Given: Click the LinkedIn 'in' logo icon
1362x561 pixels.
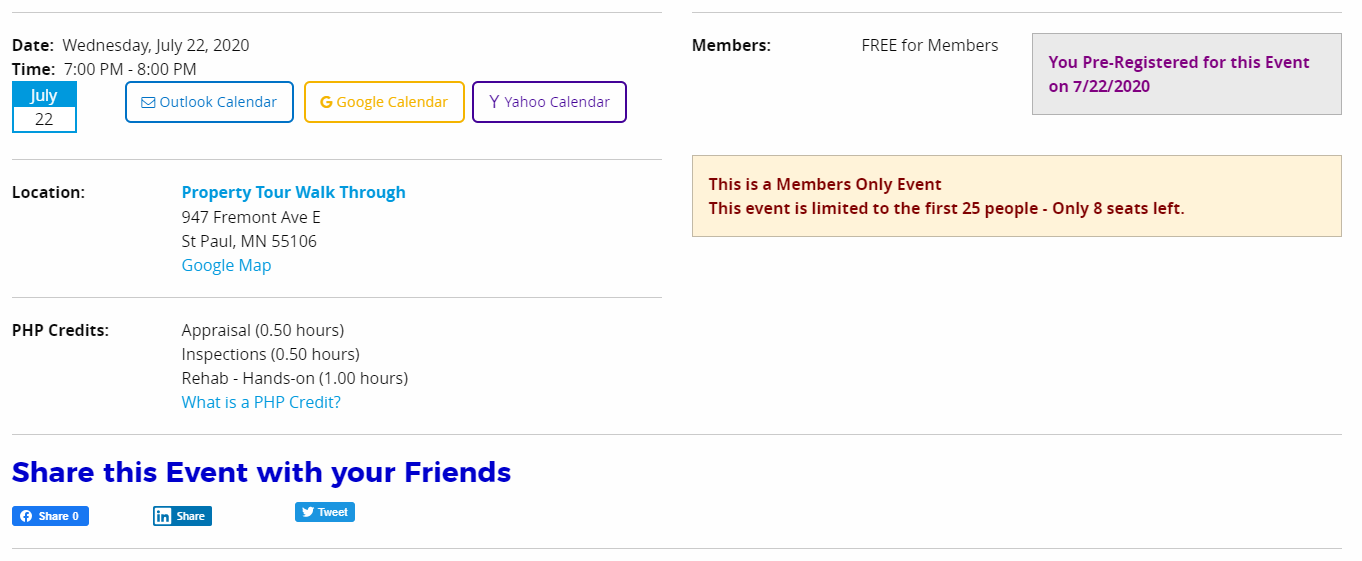Looking at the screenshot, I should (x=163, y=516).
